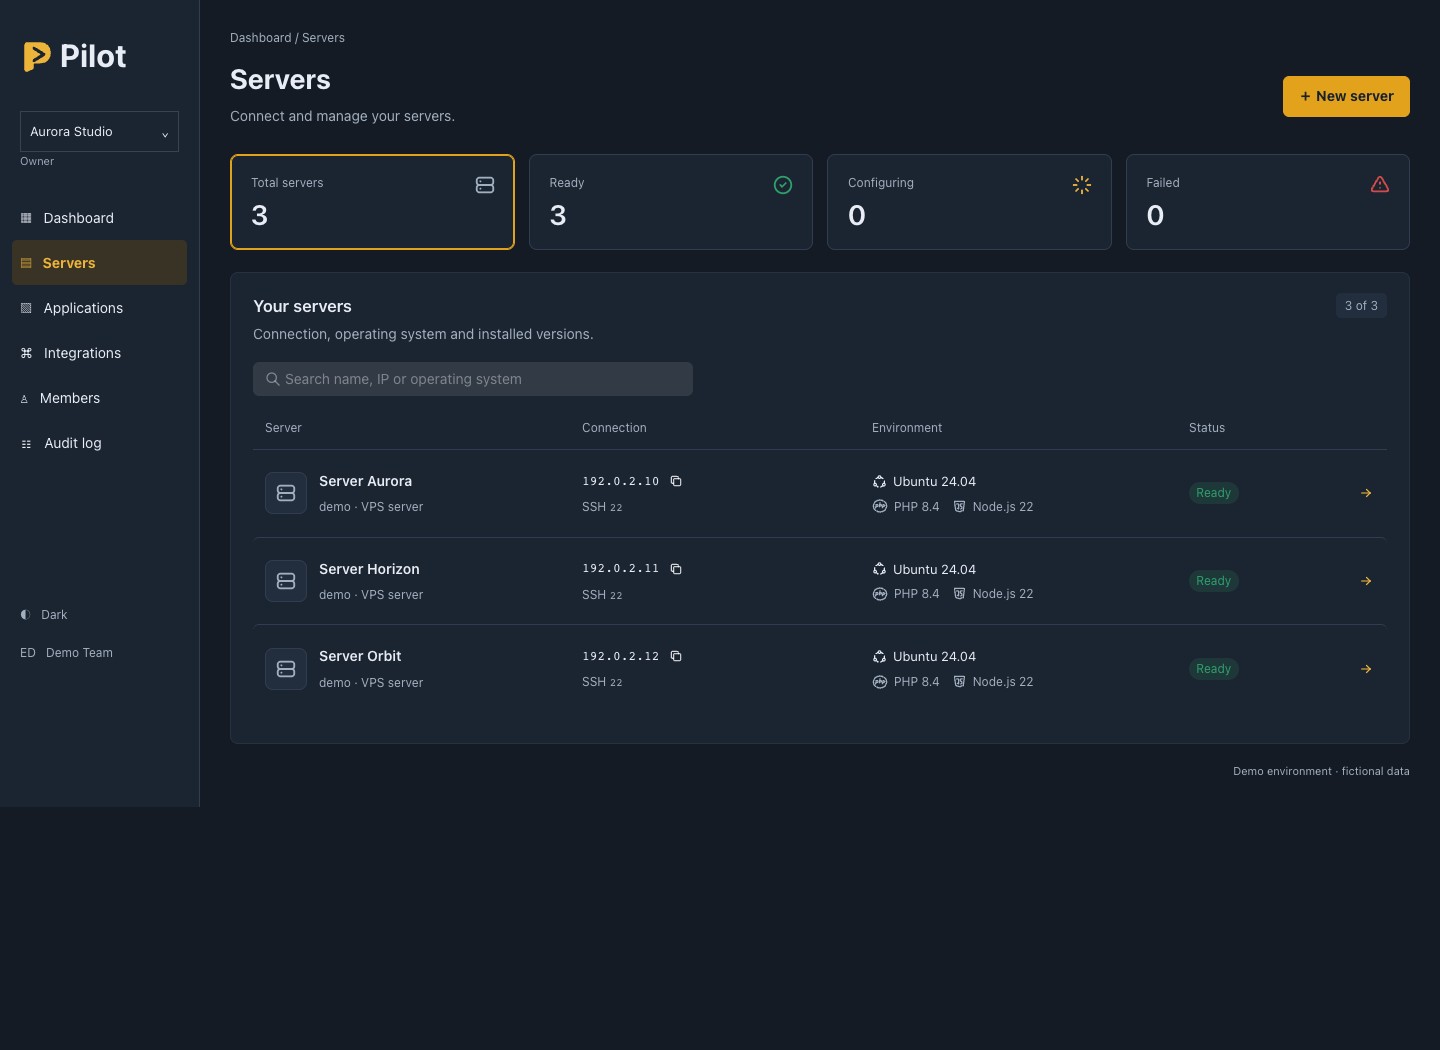Click Ubuntu icon in Server Horizon row

879,569
